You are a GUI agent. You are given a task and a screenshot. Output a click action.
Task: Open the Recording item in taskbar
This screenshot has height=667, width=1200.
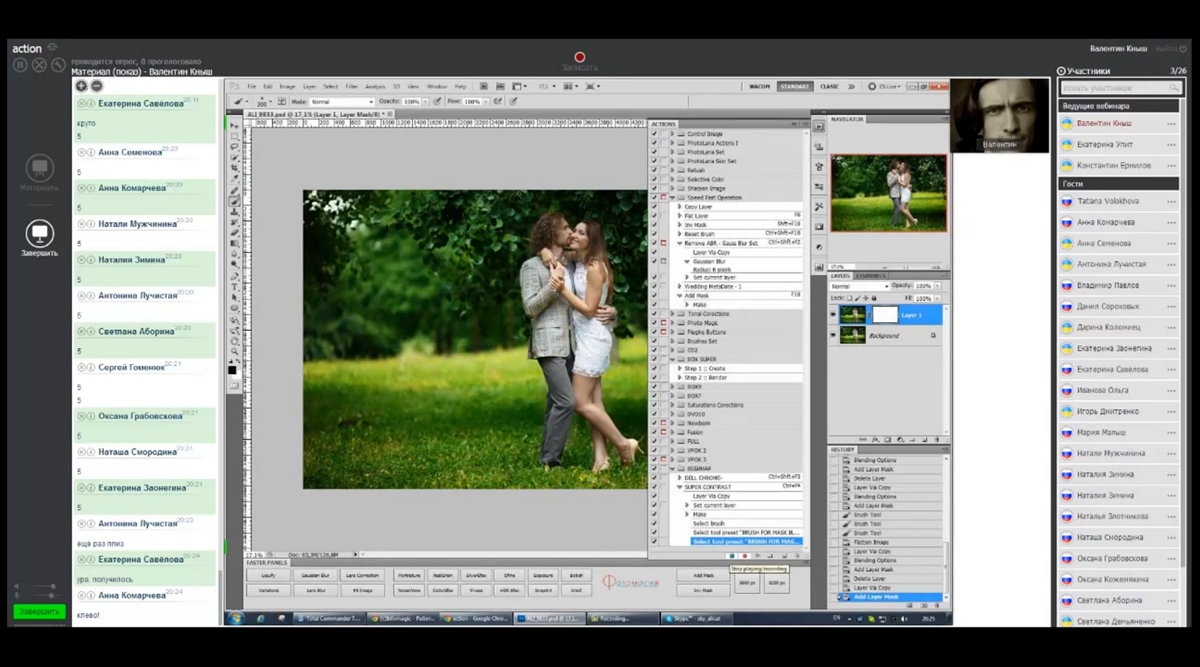622,618
